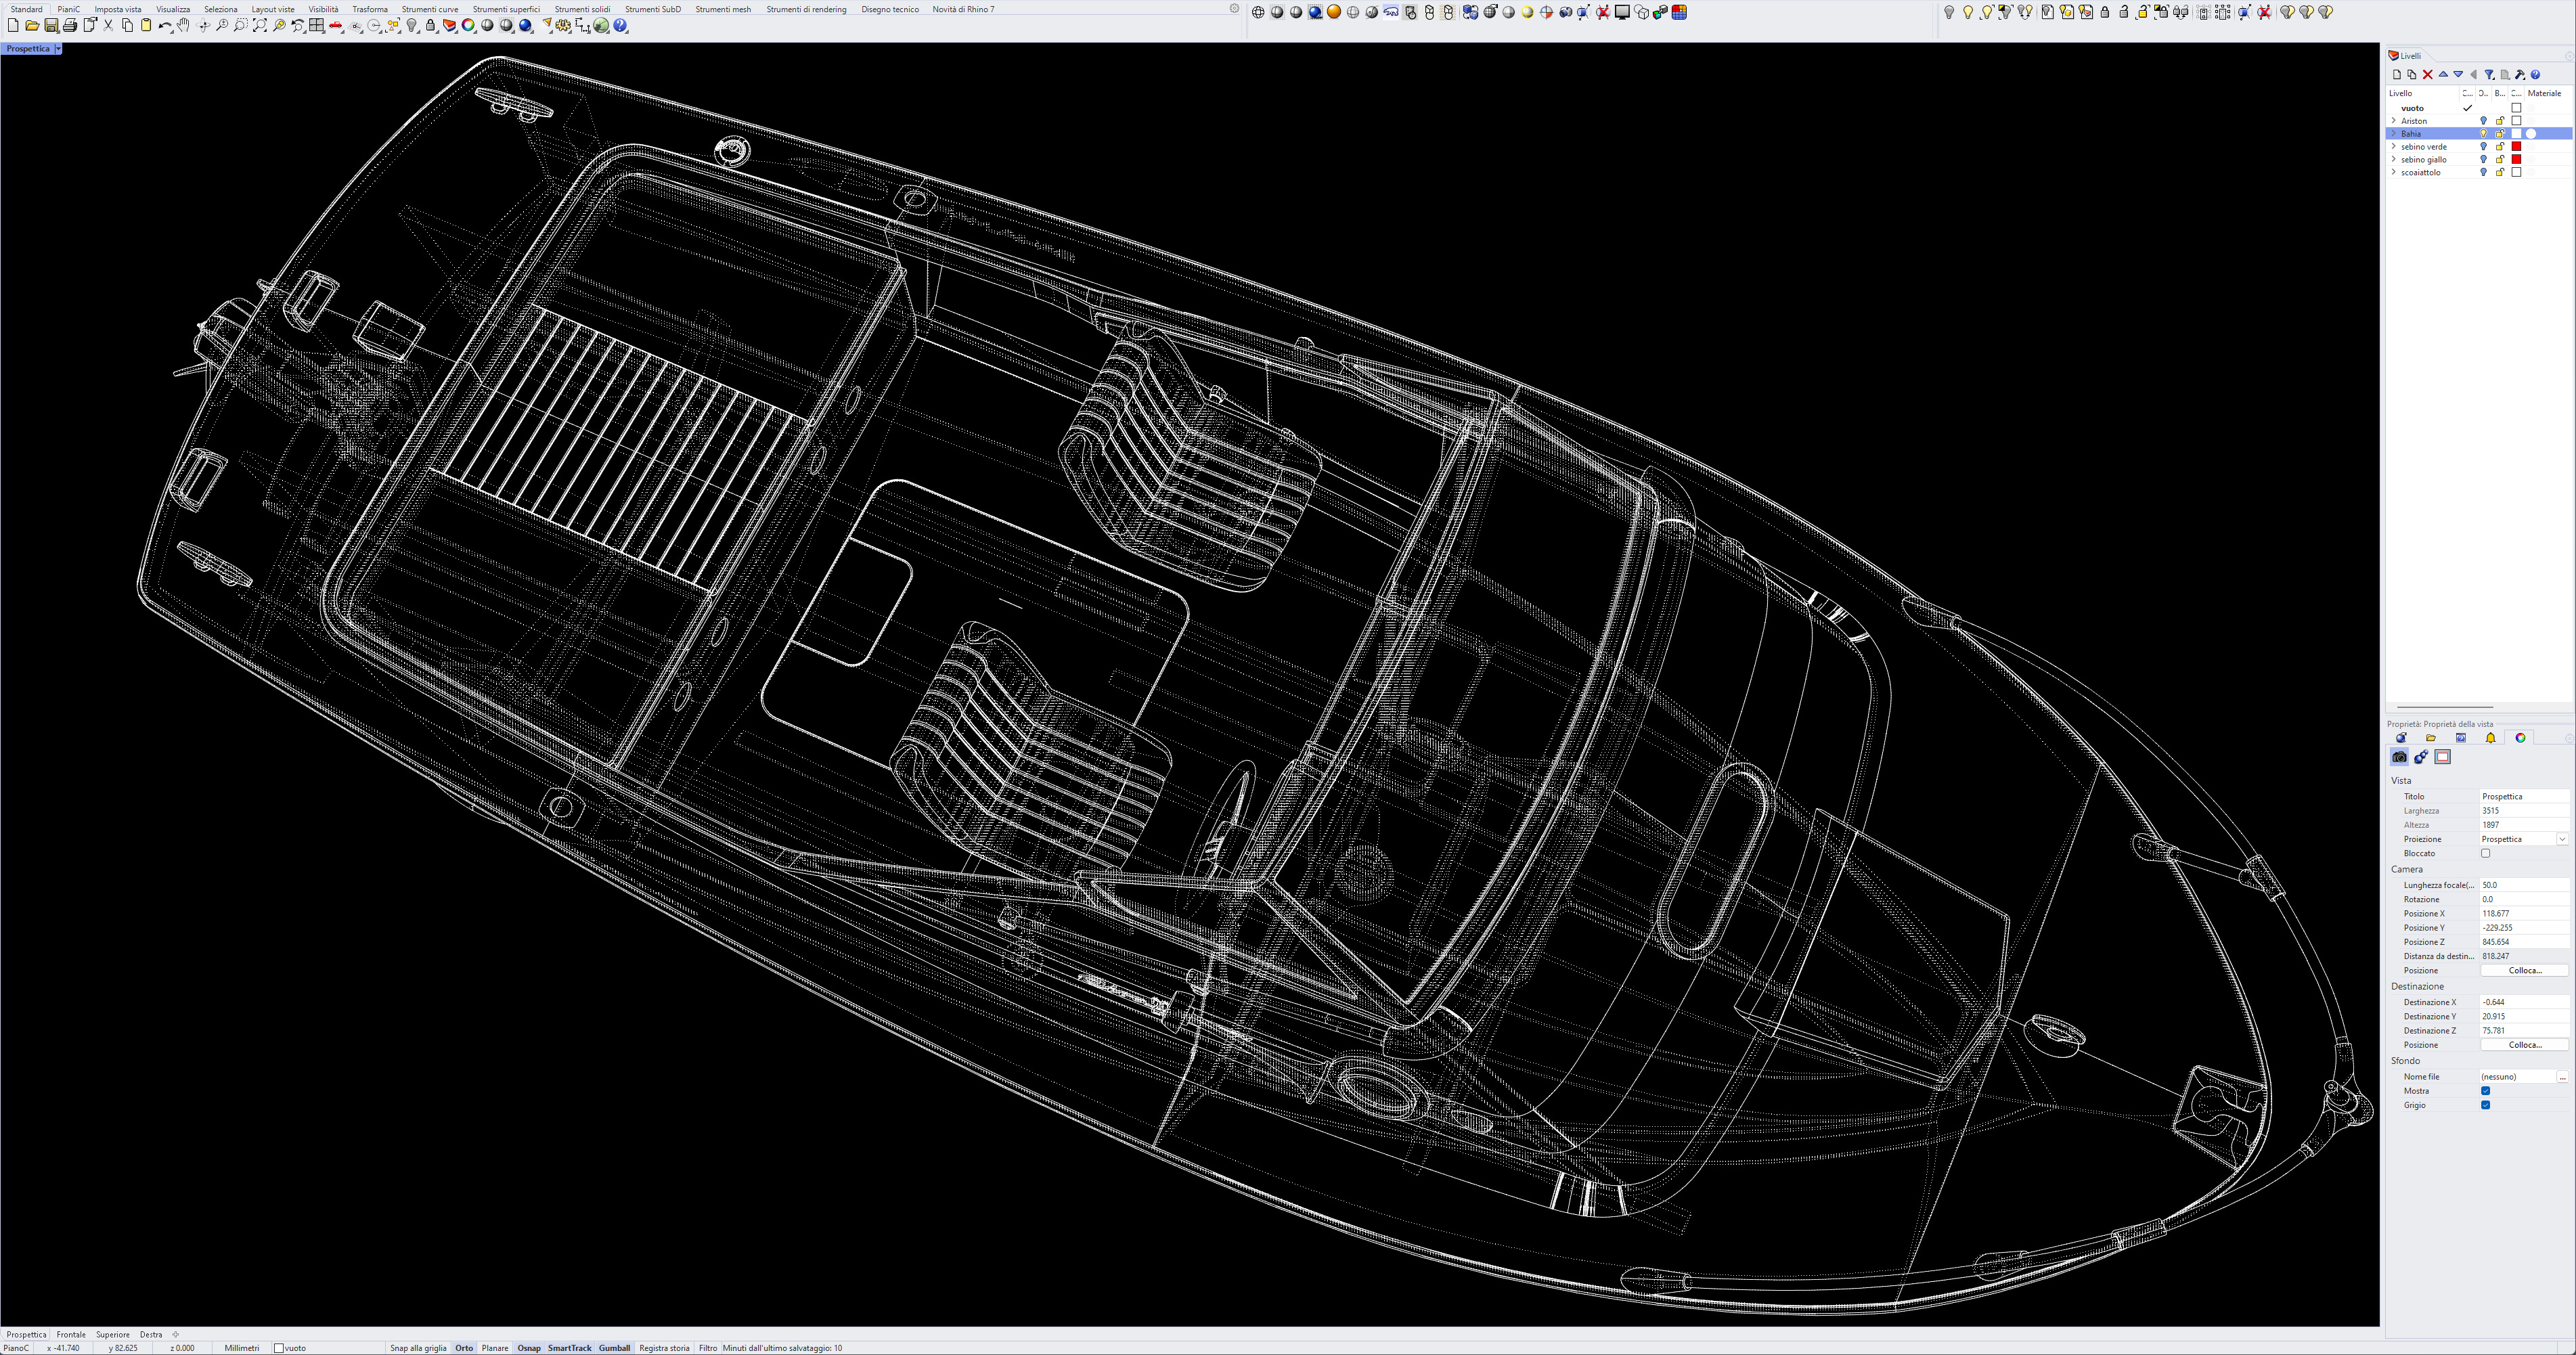The height and width of the screenshot is (1355, 2576).
Task: Switch to the Superiore viewport tab
Action: pos(113,1334)
